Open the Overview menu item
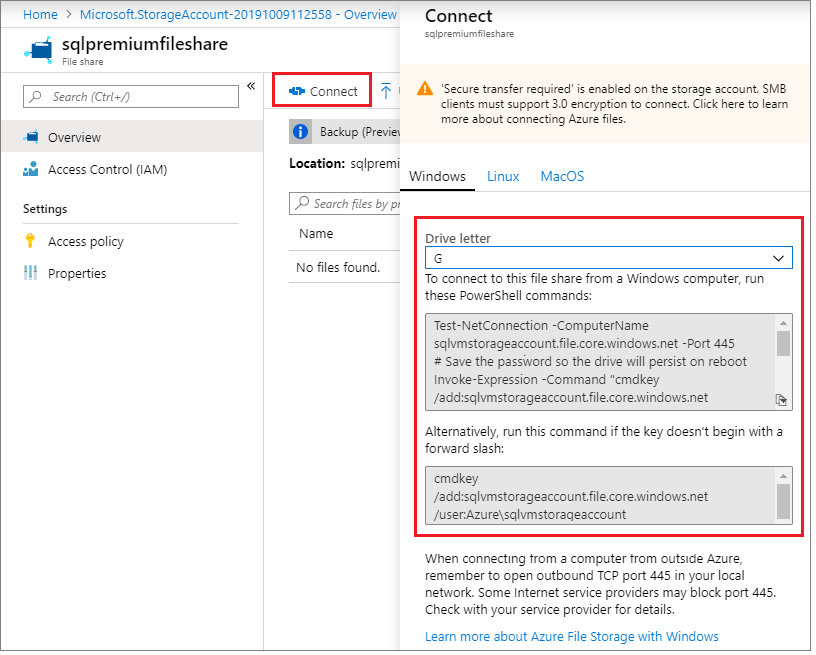Viewport: 816px width, 655px height. tap(74, 137)
